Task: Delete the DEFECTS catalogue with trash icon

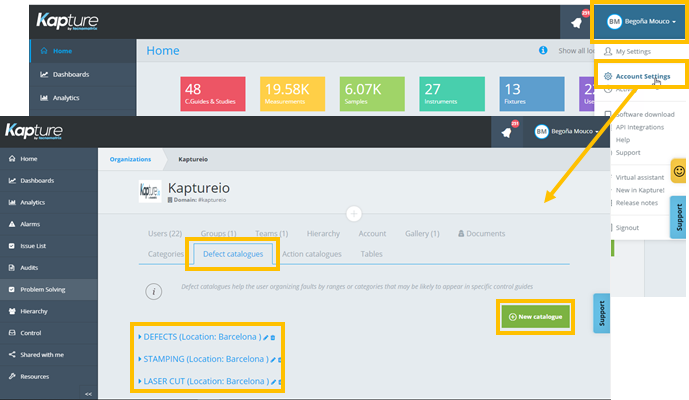Action: click(273, 338)
